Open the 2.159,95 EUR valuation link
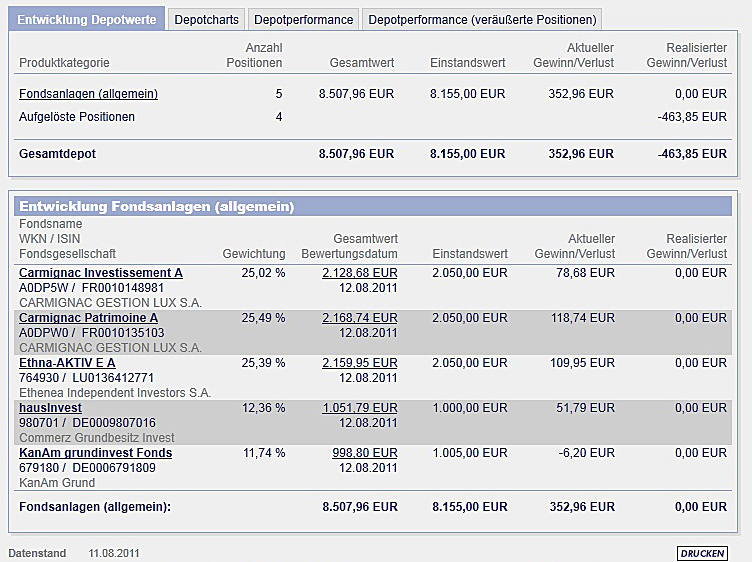The width and height of the screenshot is (752, 562). tap(360, 363)
